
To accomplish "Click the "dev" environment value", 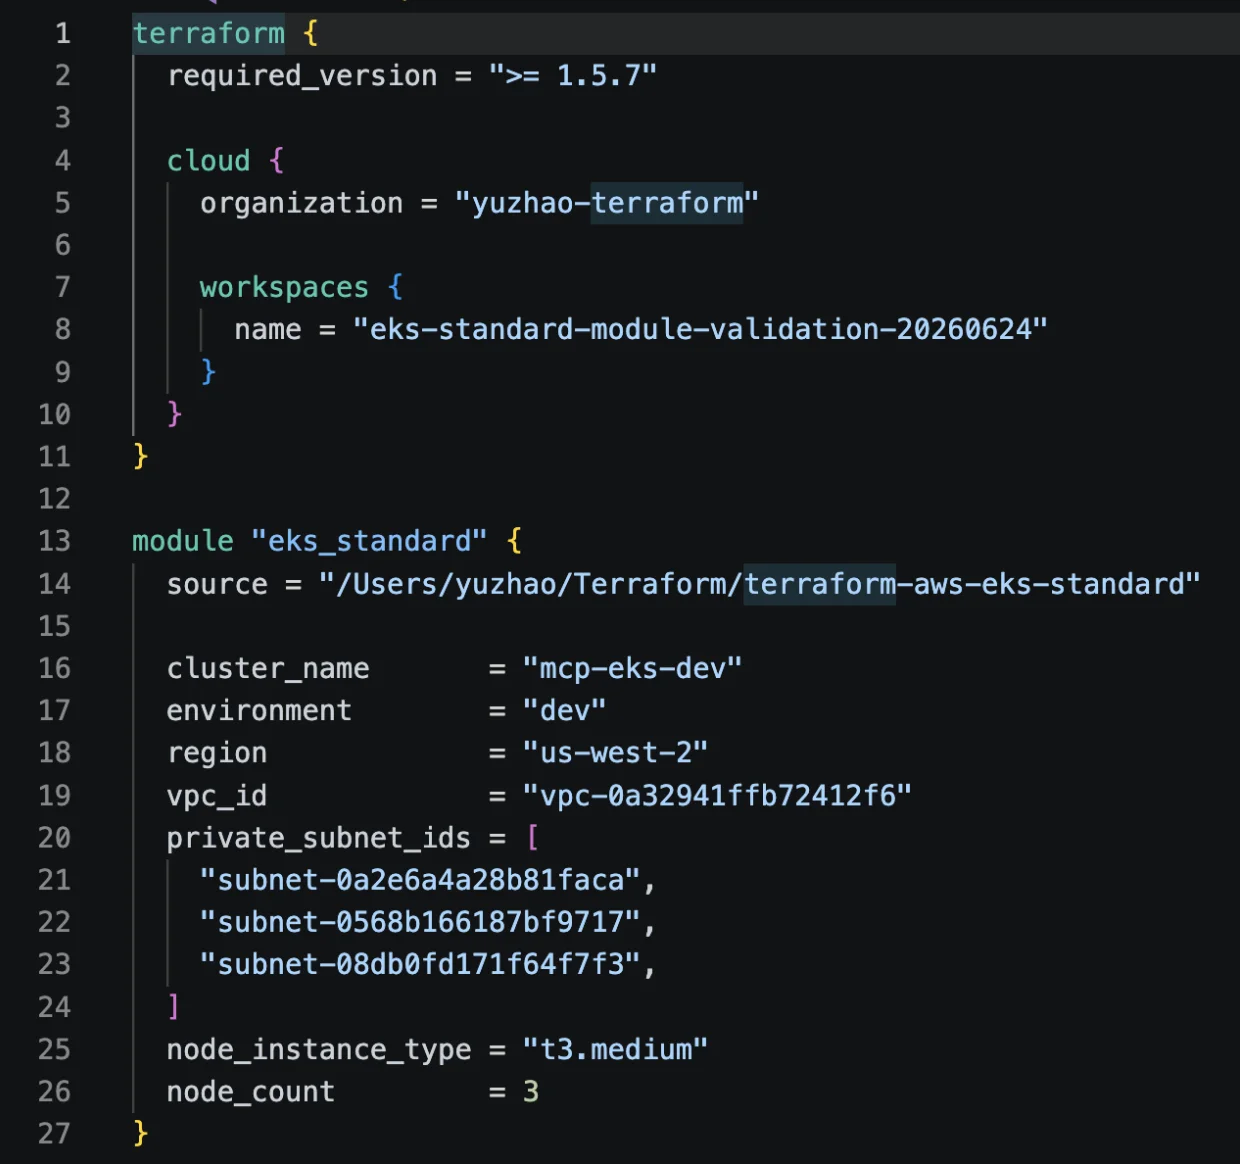I will [x=564, y=711].
